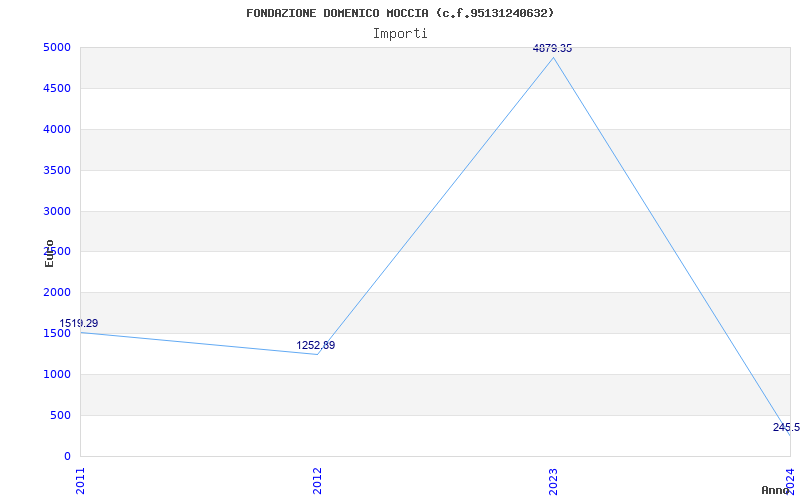Click the 2023 year axis label
This screenshot has height=500, width=800.
[x=554, y=481]
